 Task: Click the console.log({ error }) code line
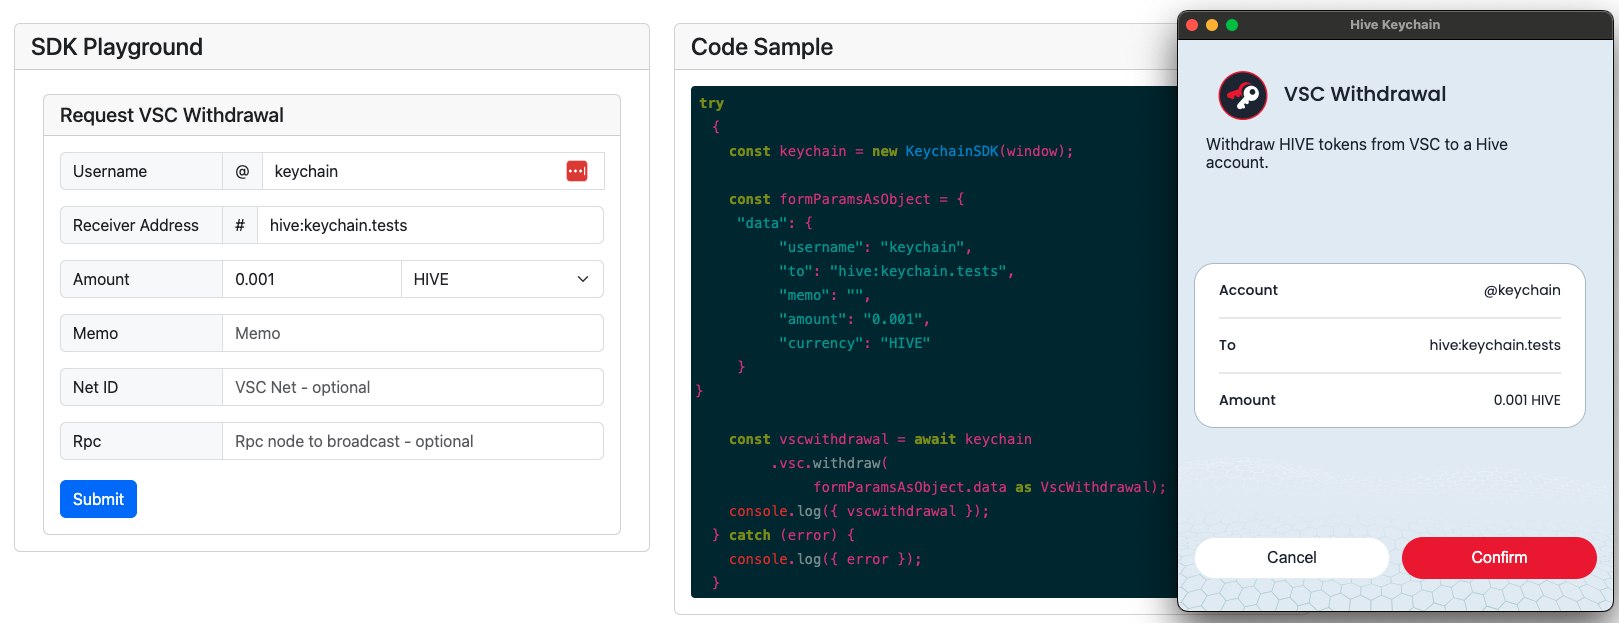825,559
